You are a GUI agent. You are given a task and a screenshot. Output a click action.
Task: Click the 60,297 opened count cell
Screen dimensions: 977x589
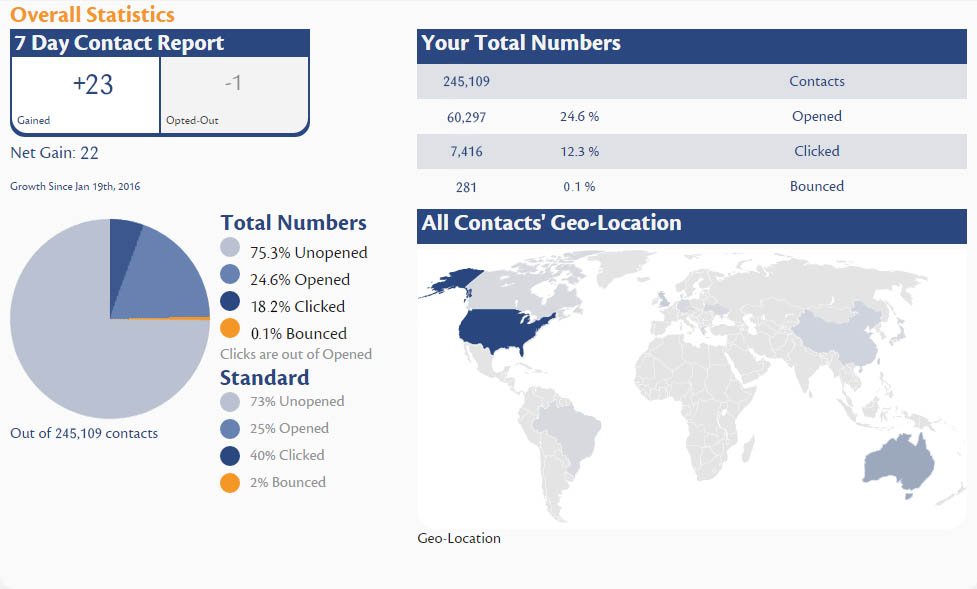click(466, 117)
